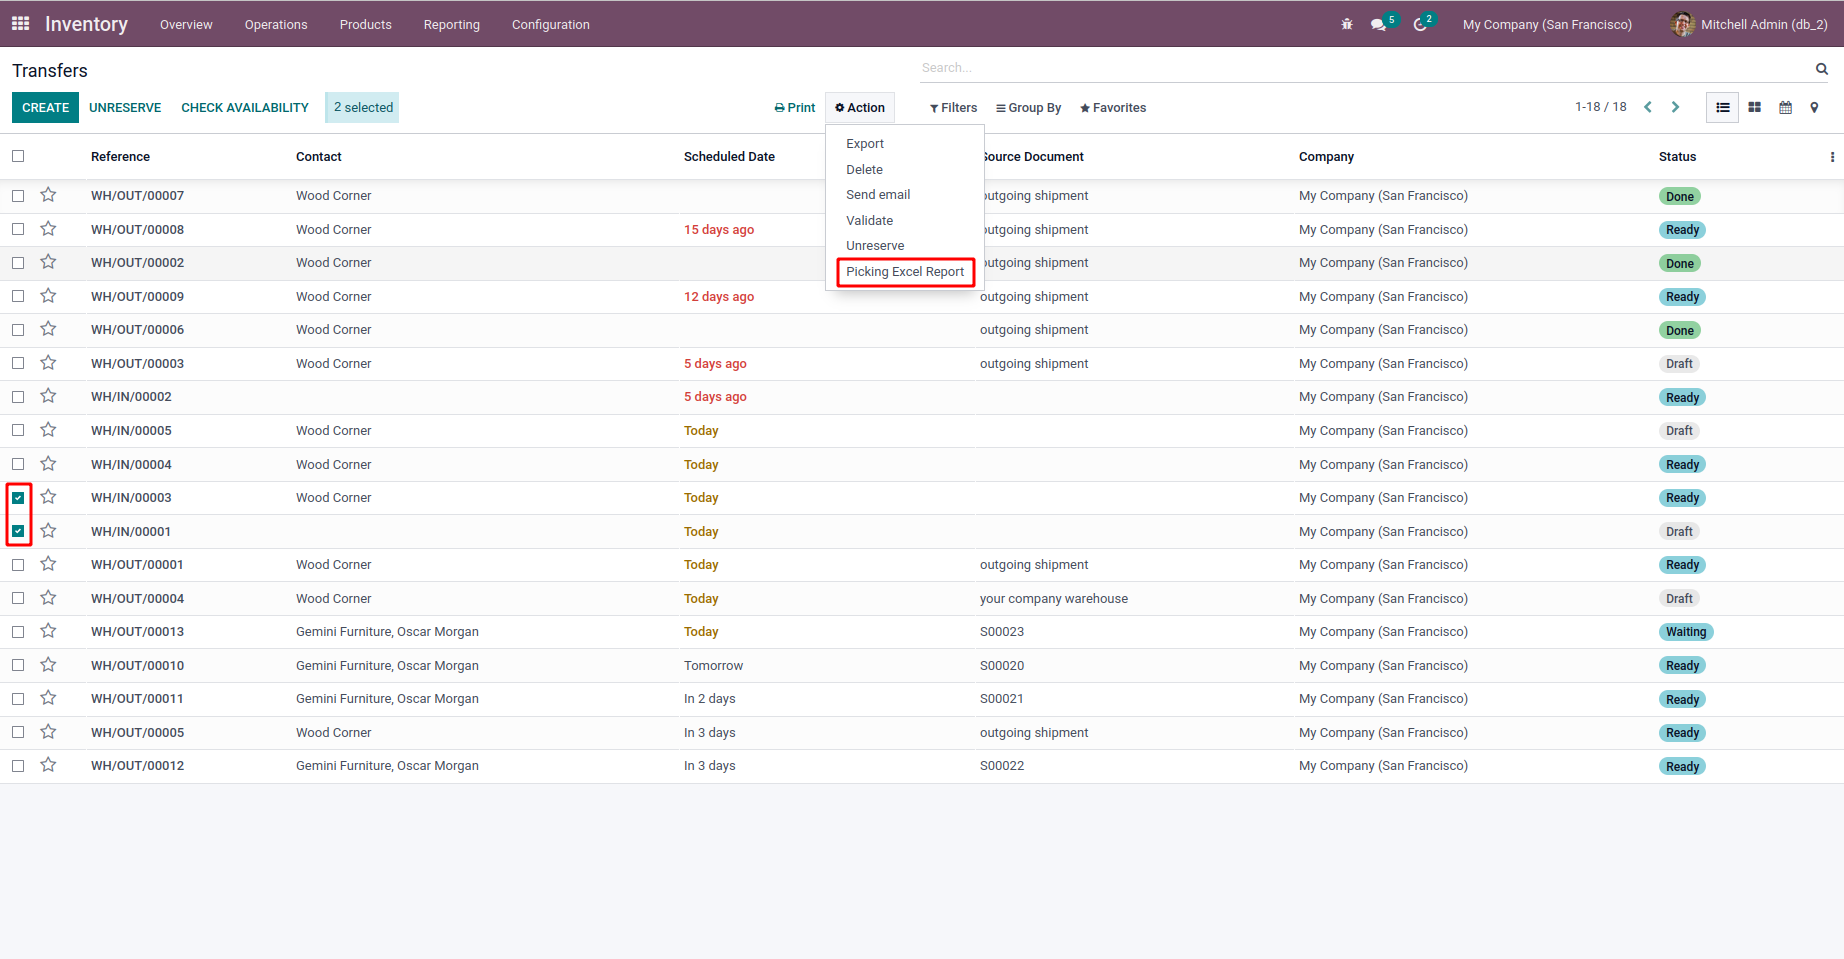
Task: Click the search magnifier icon
Action: pos(1822,69)
